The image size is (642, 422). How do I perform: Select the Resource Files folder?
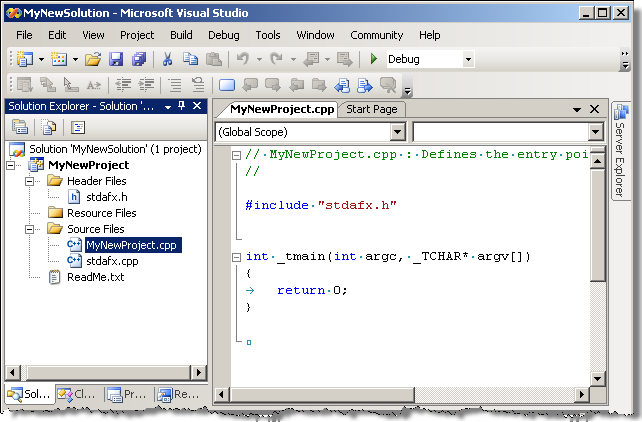click(102, 213)
